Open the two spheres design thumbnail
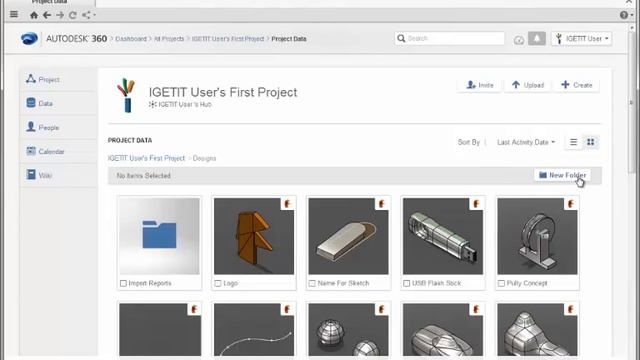640x360 pixels. pyautogui.click(x=349, y=330)
